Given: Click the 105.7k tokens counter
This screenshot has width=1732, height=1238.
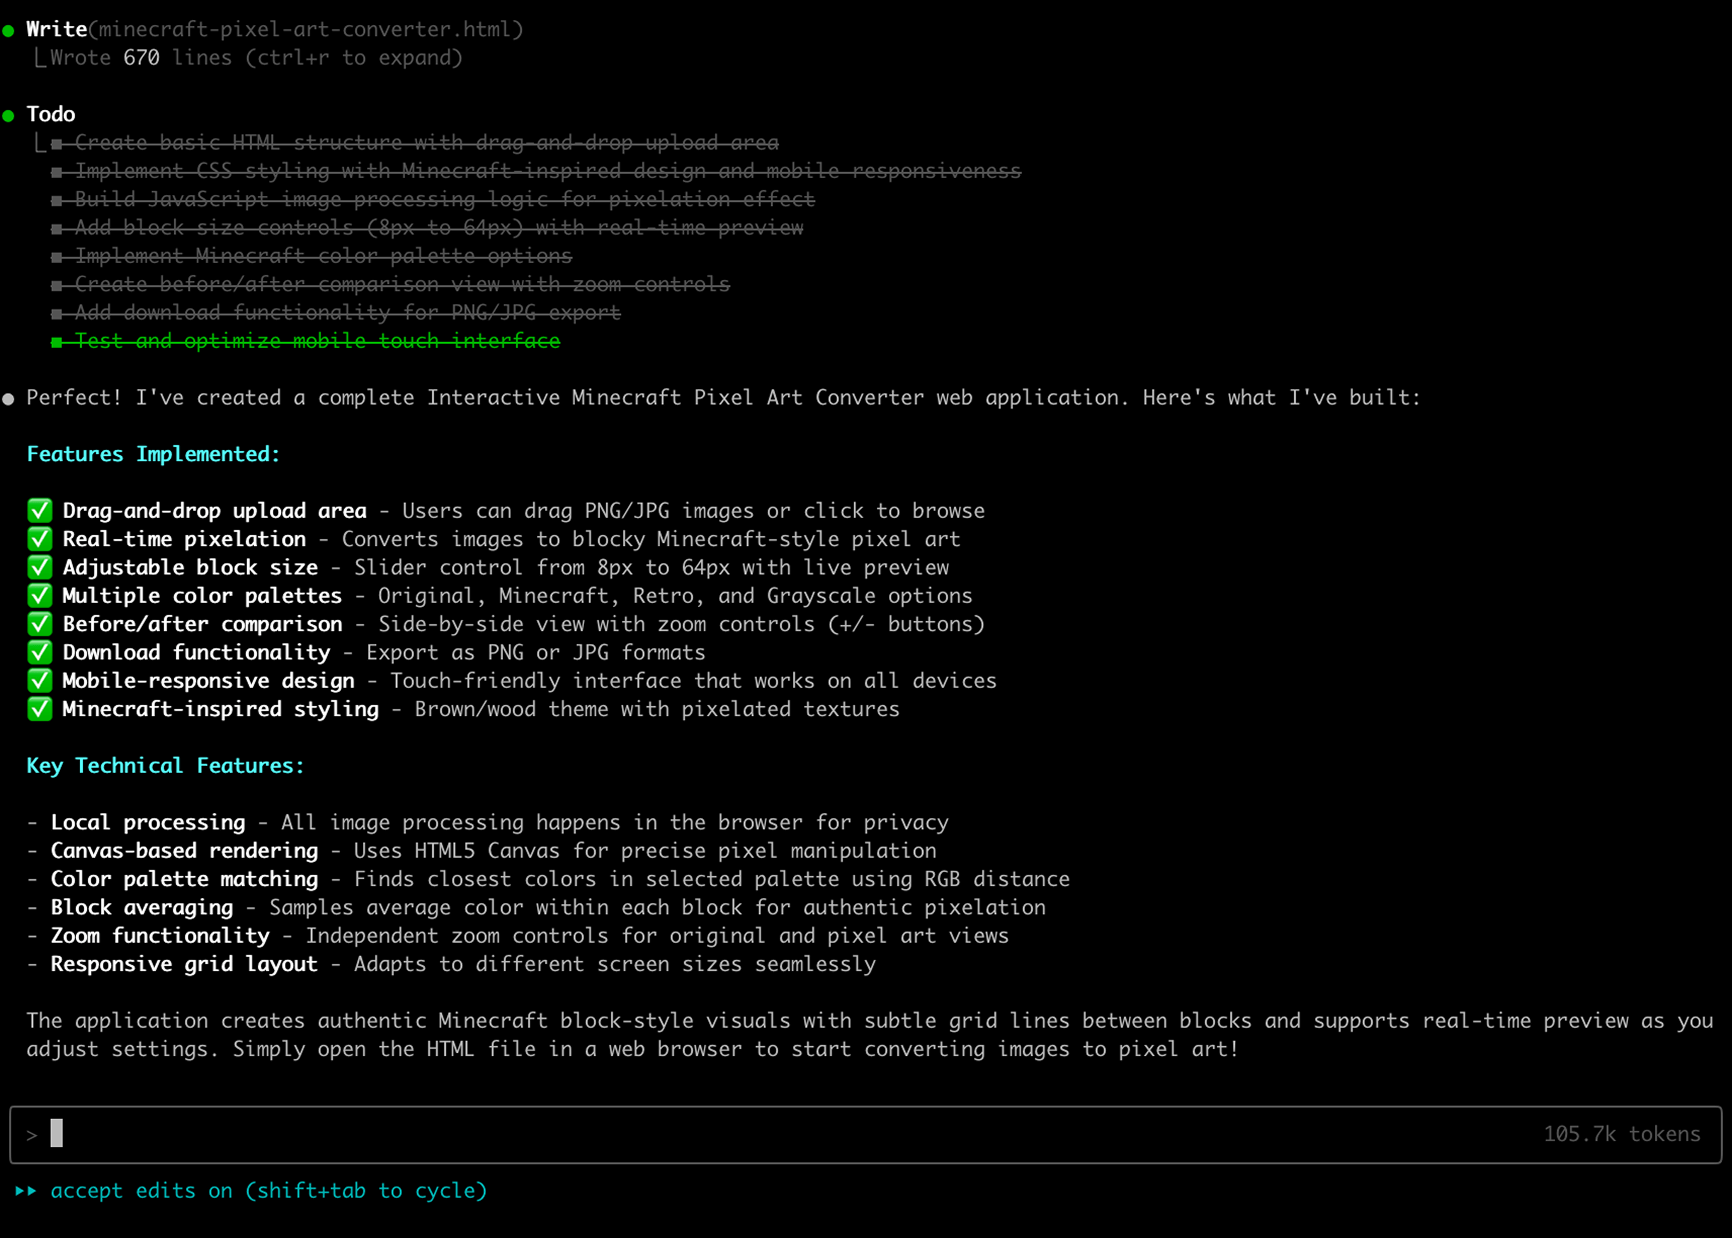Looking at the screenshot, I should tap(1621, 1134).
